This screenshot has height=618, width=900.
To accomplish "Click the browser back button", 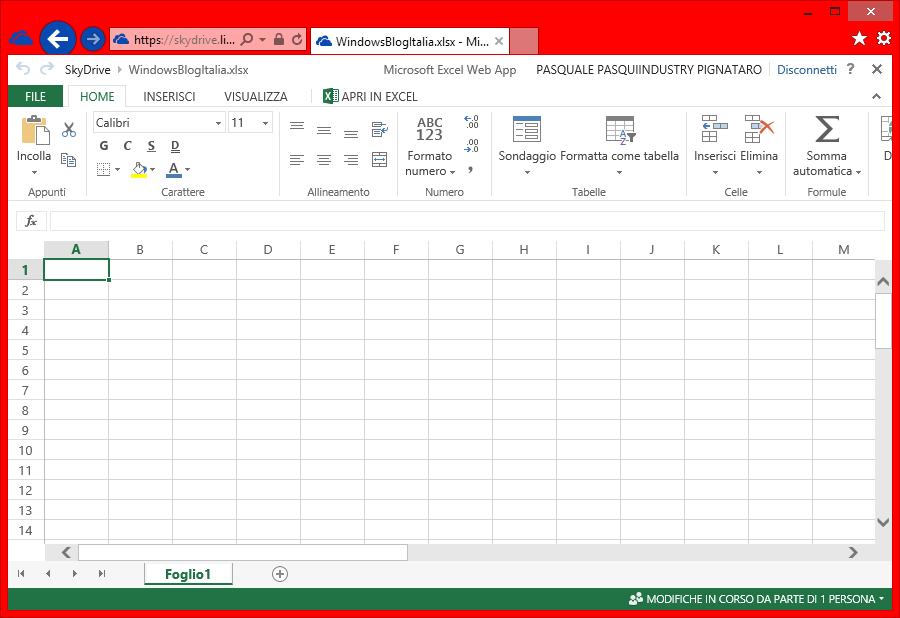I will (x=57, y=39).
